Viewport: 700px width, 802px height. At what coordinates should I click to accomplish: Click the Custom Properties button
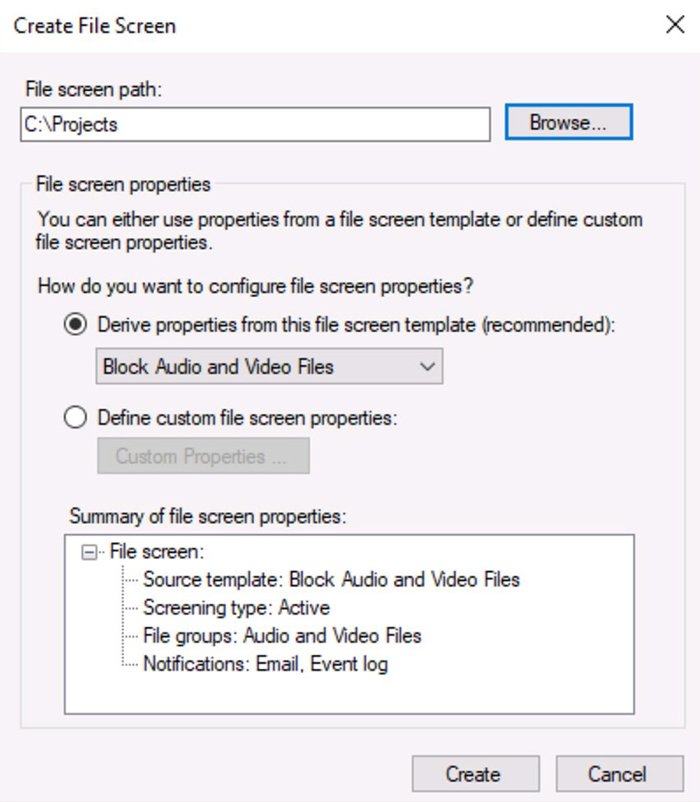click(x=203, y=456)
